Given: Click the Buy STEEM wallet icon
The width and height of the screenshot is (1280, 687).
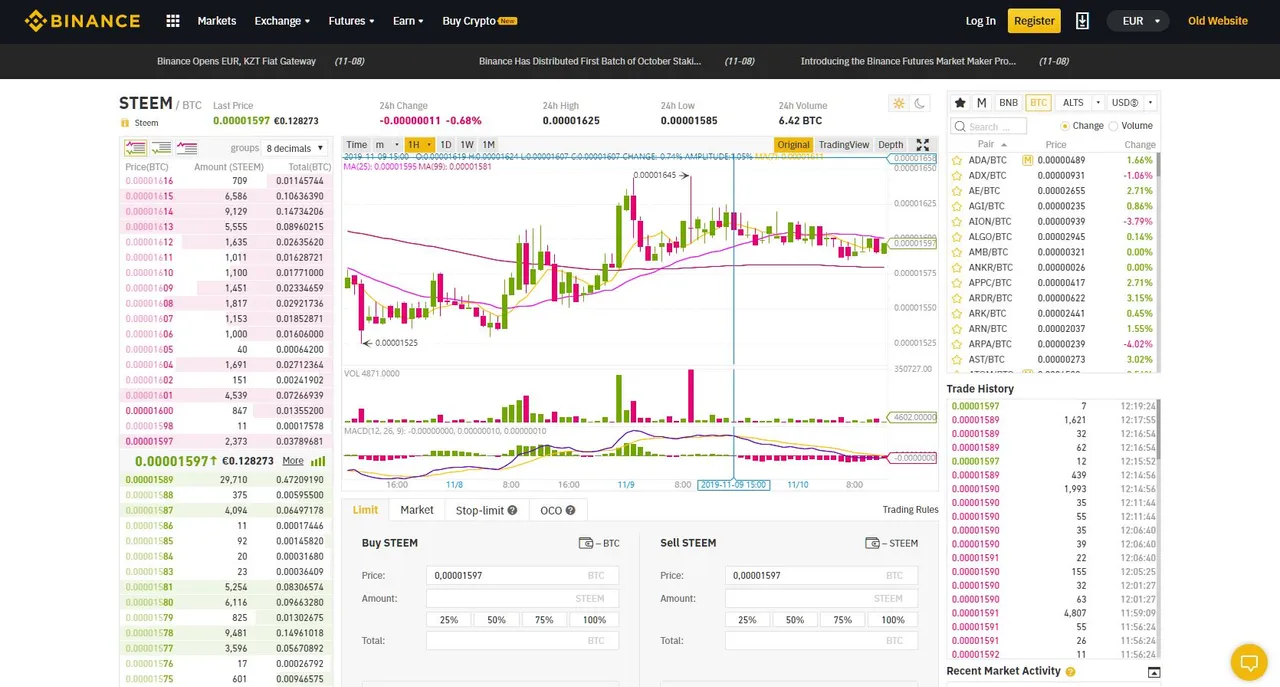Looking at the screenshot, I should tap(586, 543).
